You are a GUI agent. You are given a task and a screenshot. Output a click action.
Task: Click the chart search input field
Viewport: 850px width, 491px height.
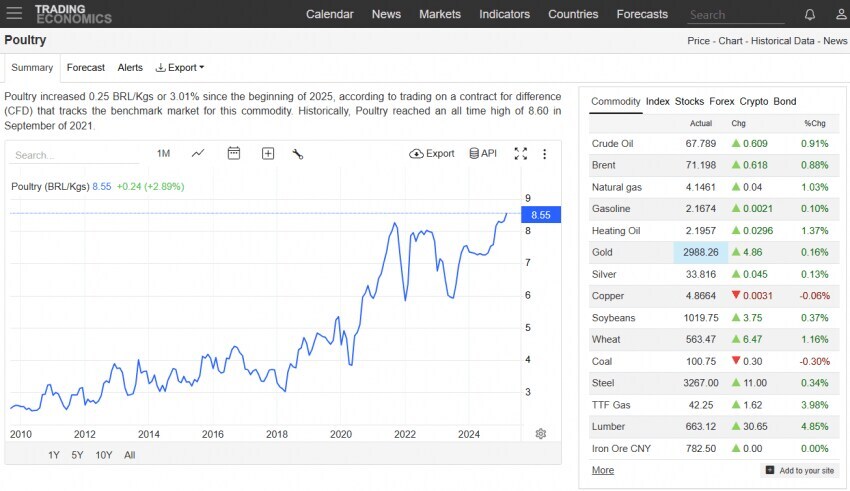(75, 155)
